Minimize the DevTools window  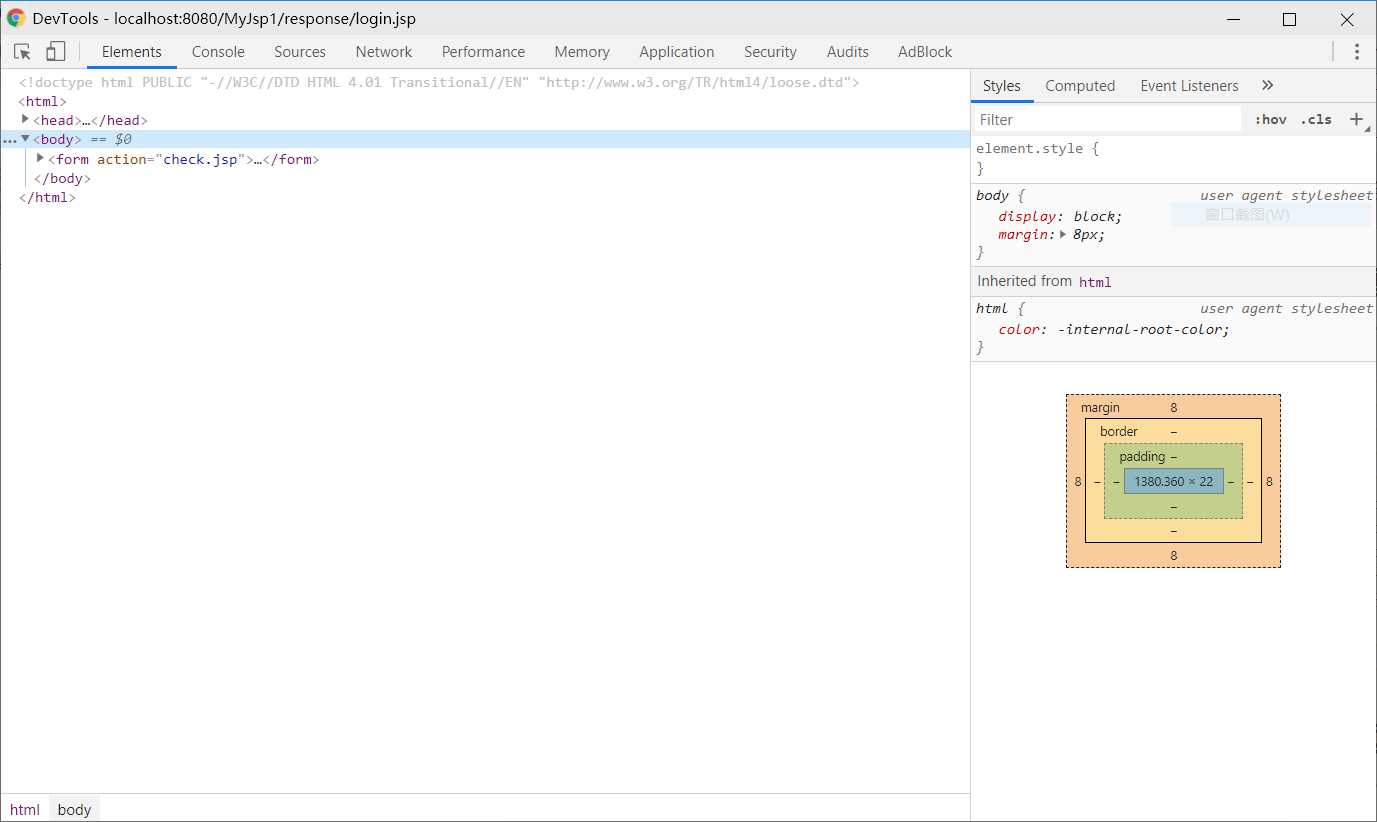(1233, 19)
